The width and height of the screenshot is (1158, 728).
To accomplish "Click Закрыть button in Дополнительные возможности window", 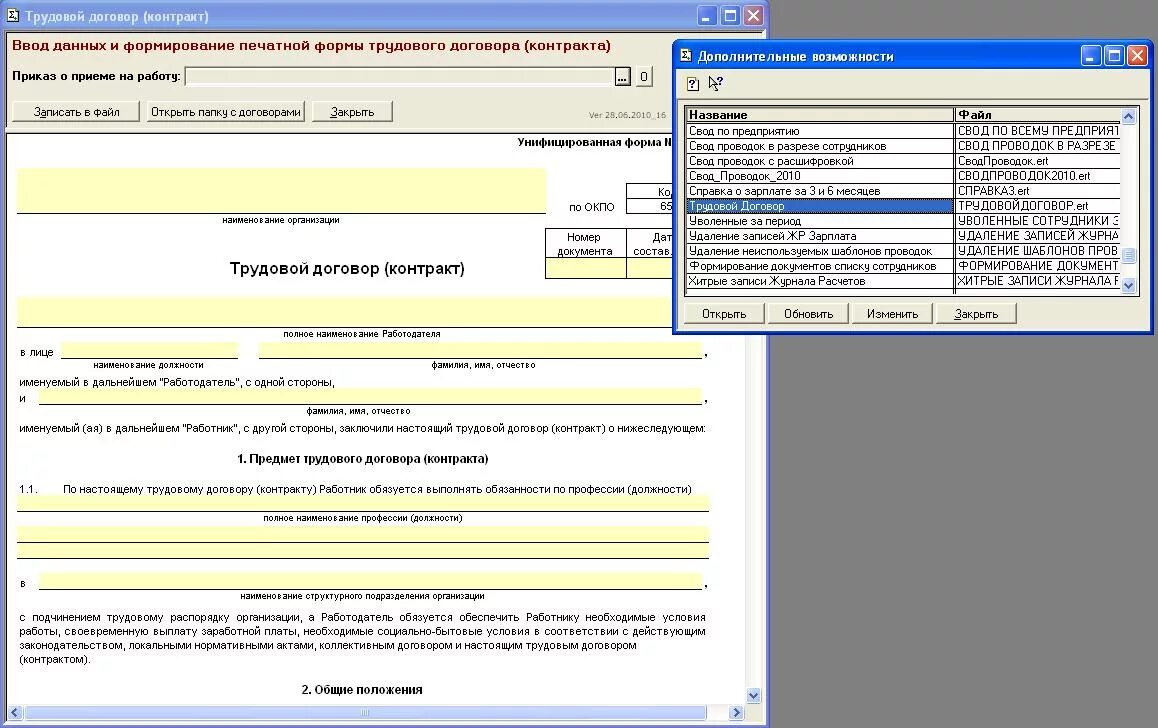I will tap(976, 314).
